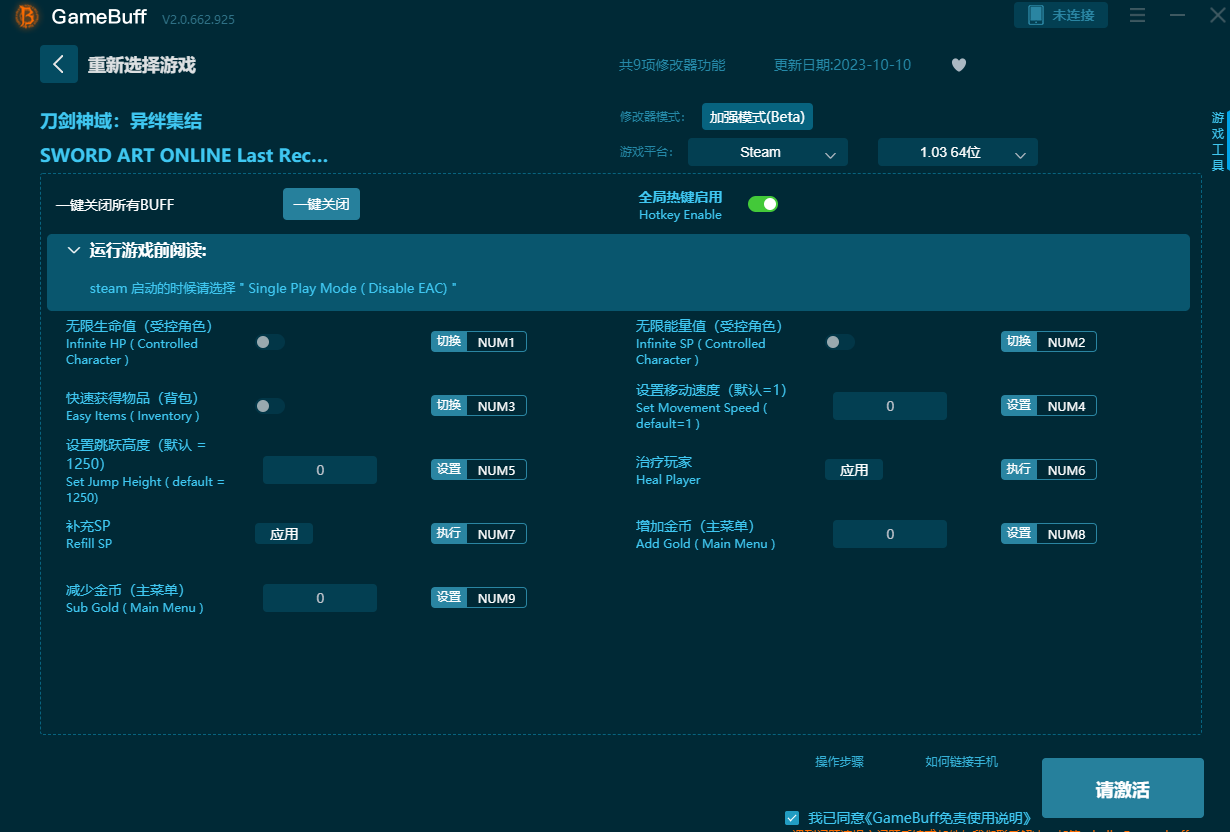Viewport: 1230px width, 832px height.
Task: Click the 请激活 activate button
Action: point(1123,789)
